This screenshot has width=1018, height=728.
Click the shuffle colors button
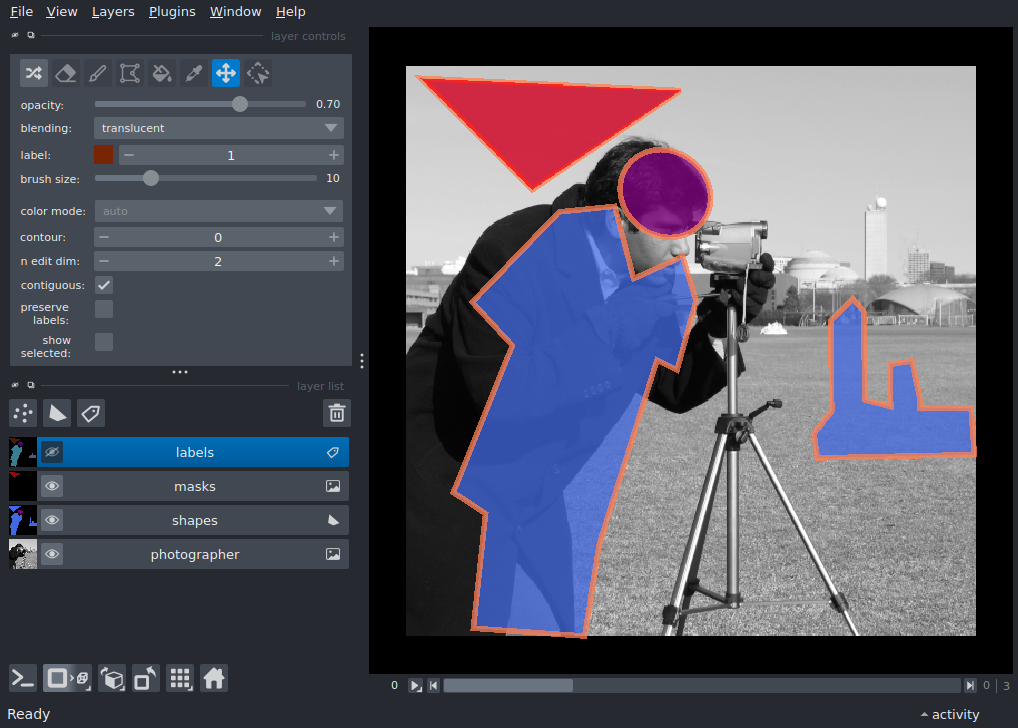click(x=33, y=72)
